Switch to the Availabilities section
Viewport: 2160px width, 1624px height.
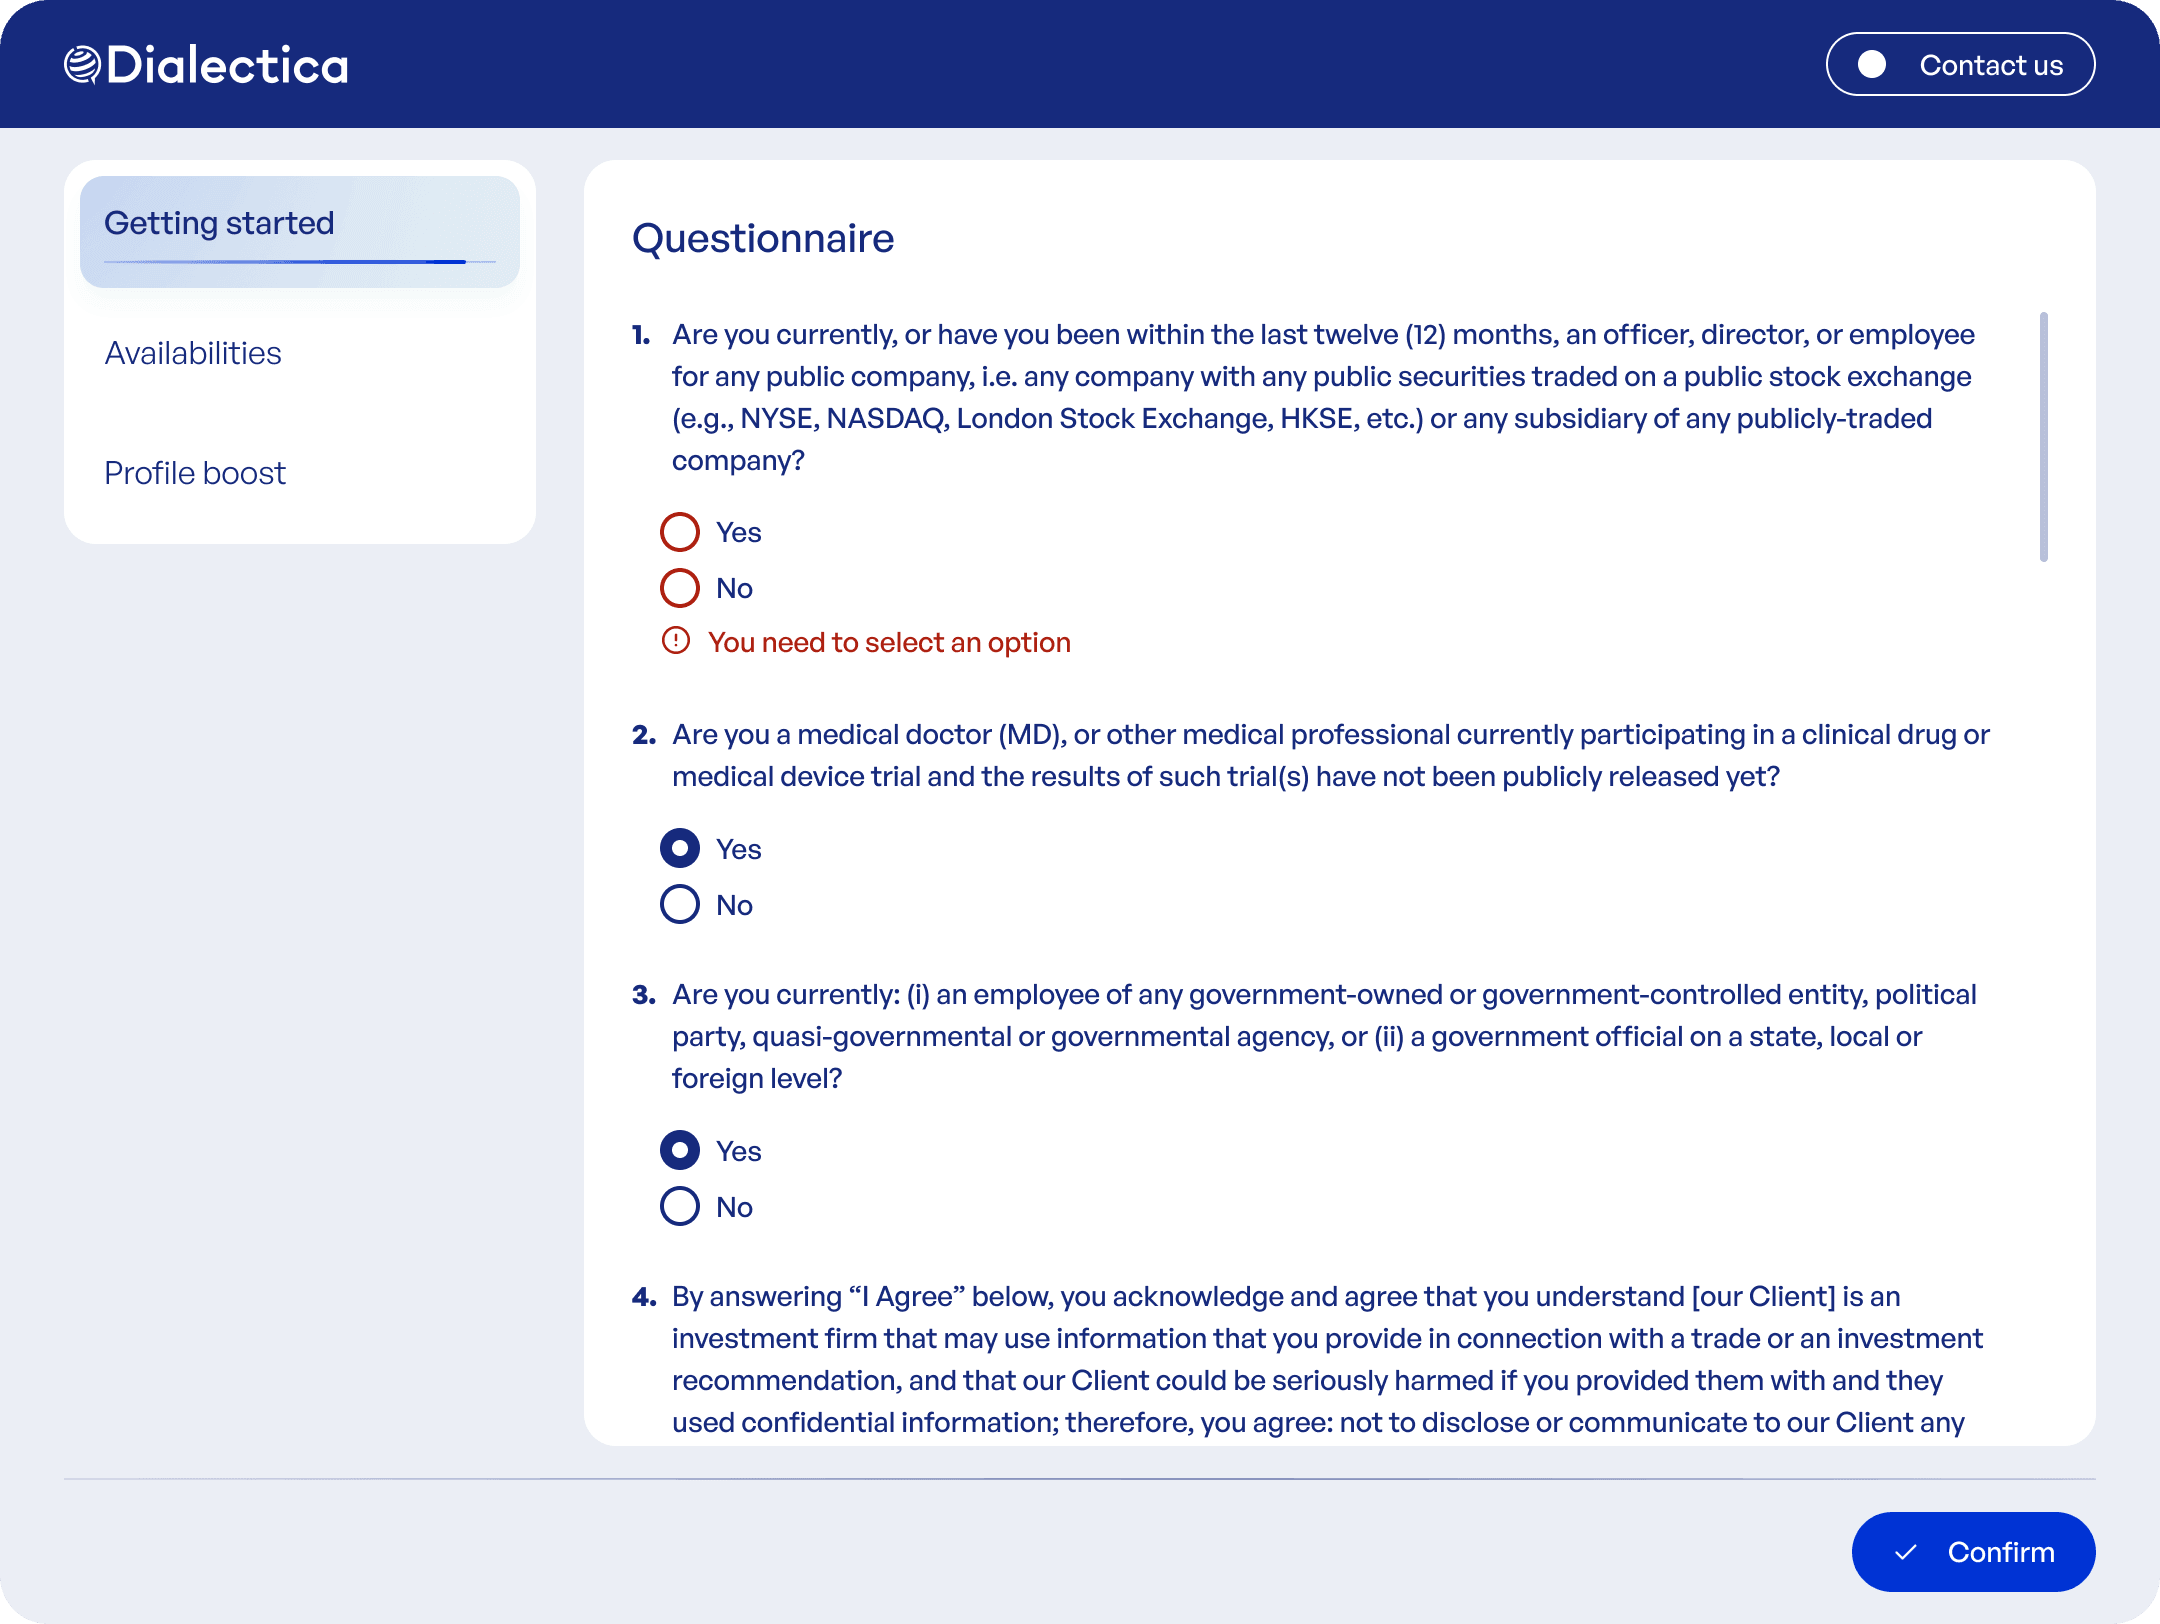pos(193,353)
